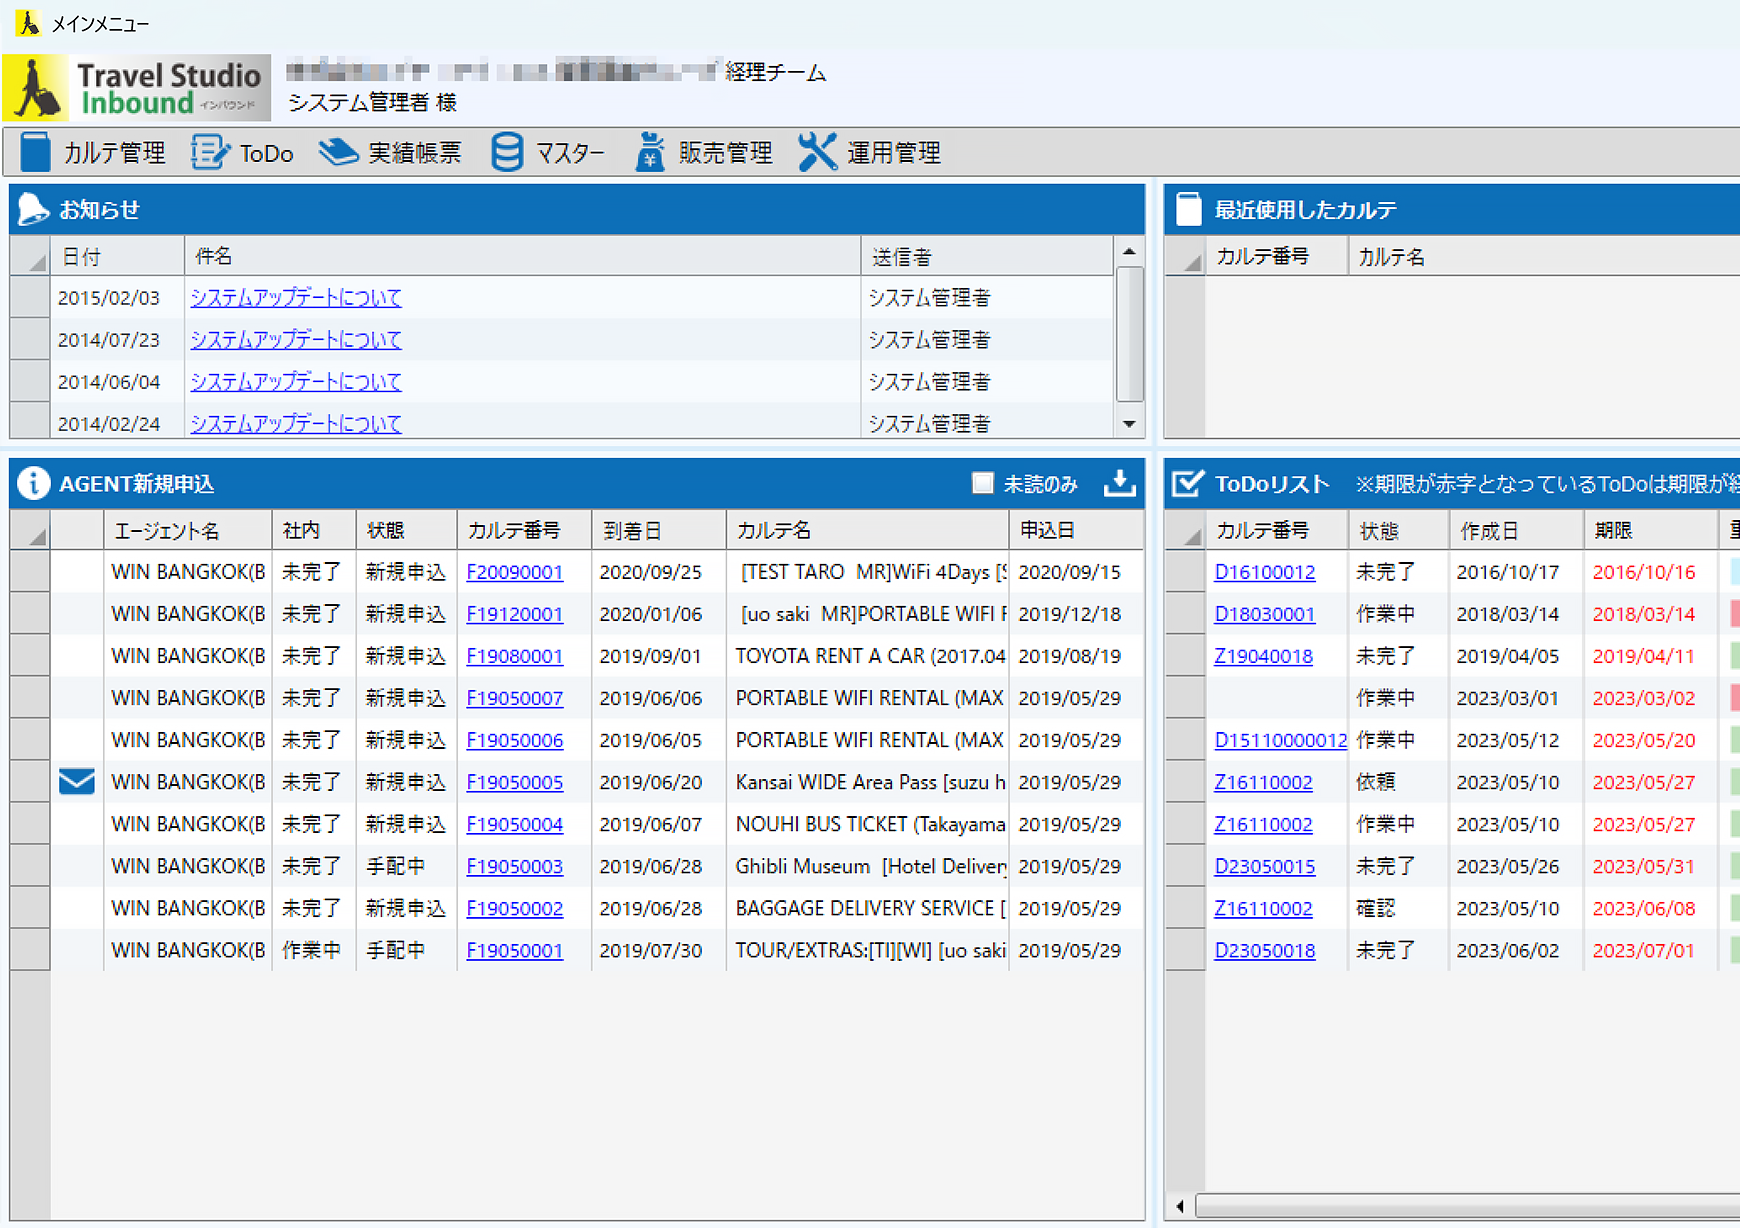Toggle the 未読のみ checkbox
This screenshot has height=1228, width=1740.
(x=982, y=483)
